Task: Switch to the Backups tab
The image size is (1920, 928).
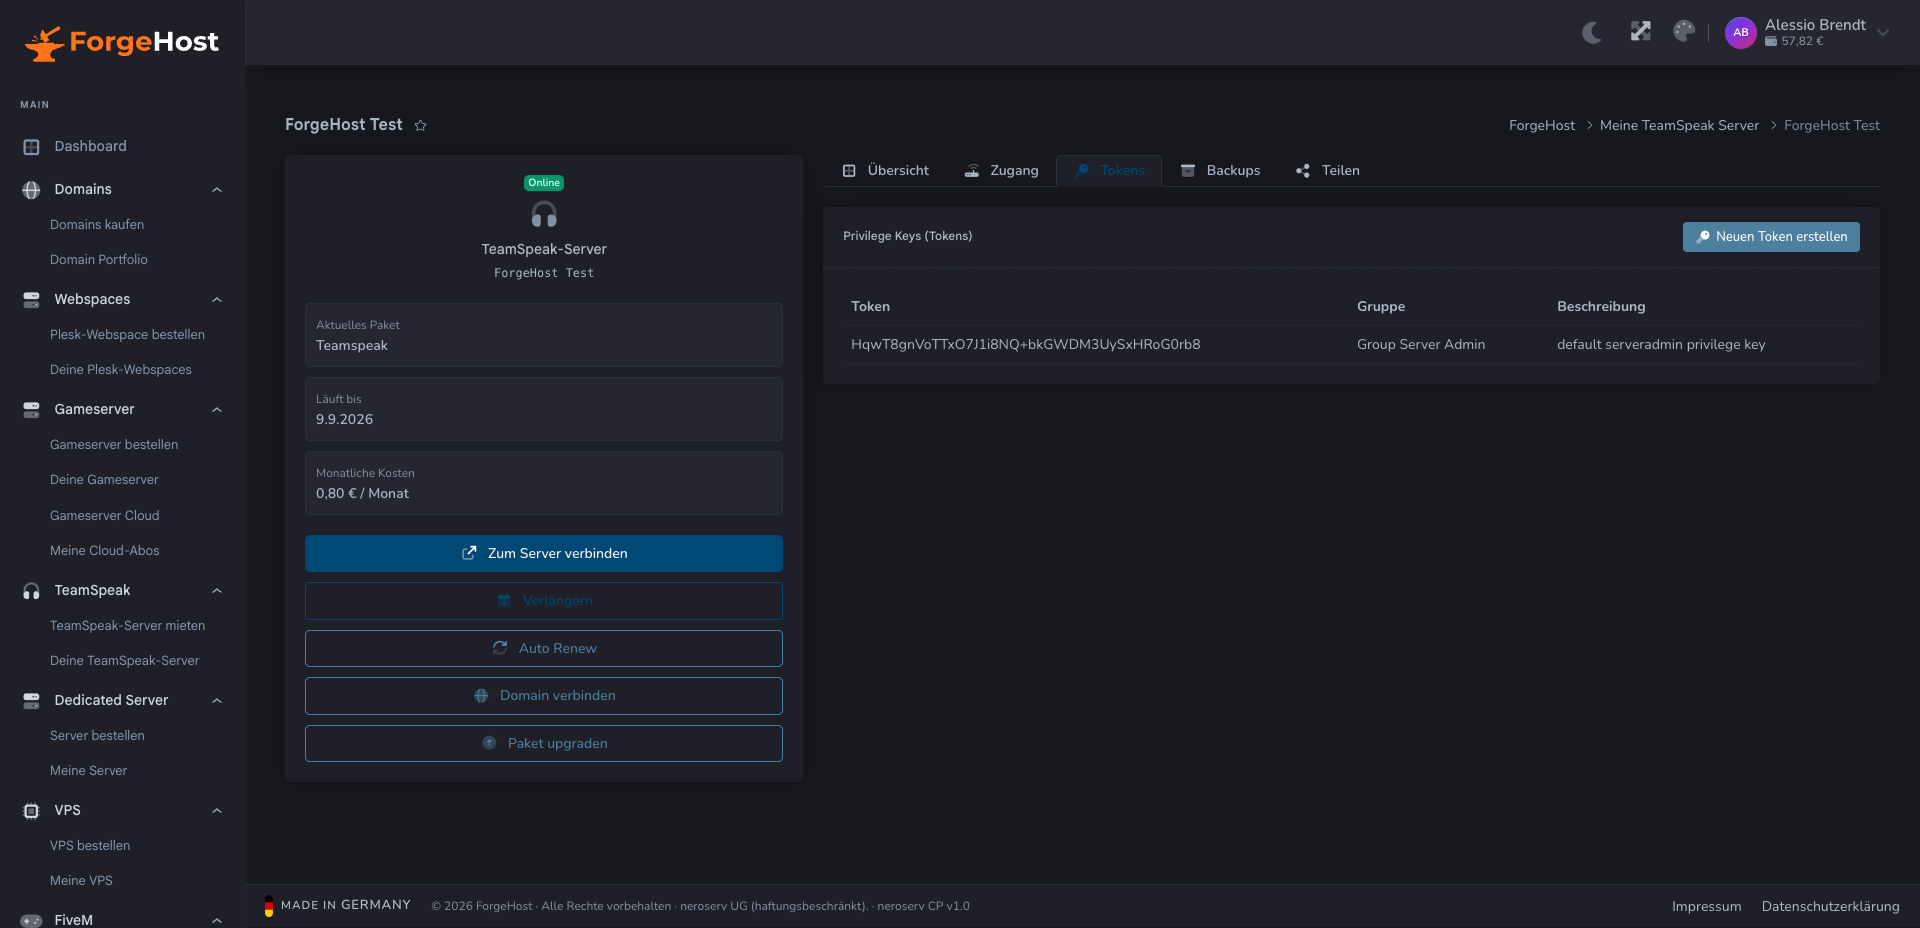Action: click(x=1220, y=171)
